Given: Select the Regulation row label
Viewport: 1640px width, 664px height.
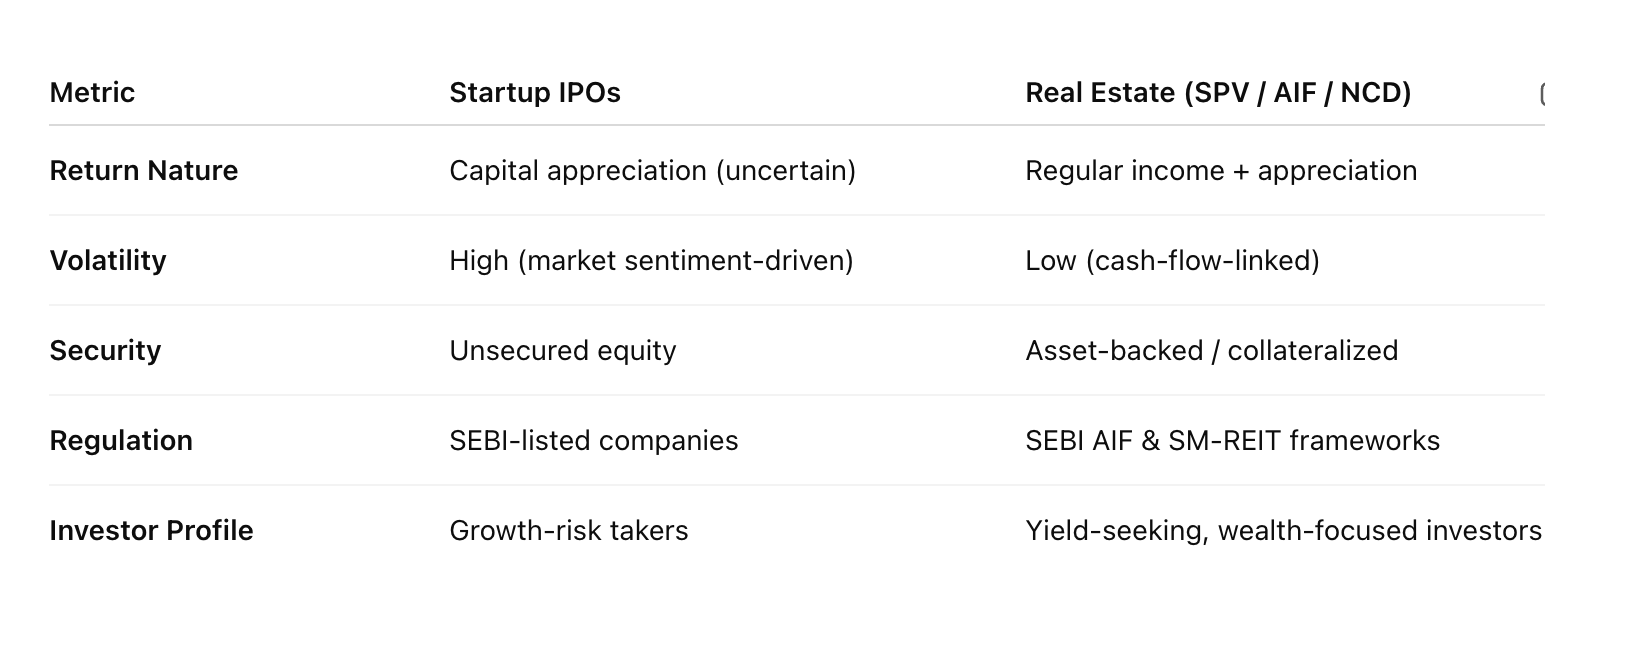Looking at the screenshot, I should pos(121,441).
